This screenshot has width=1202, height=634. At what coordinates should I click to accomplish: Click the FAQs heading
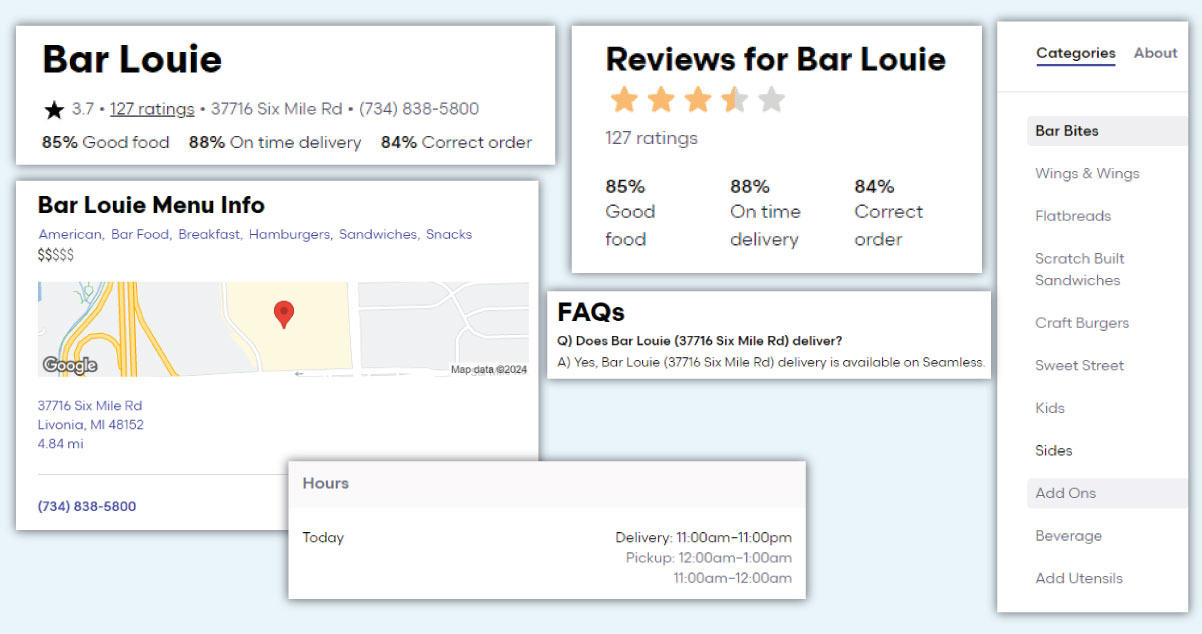tap(591, 312)
